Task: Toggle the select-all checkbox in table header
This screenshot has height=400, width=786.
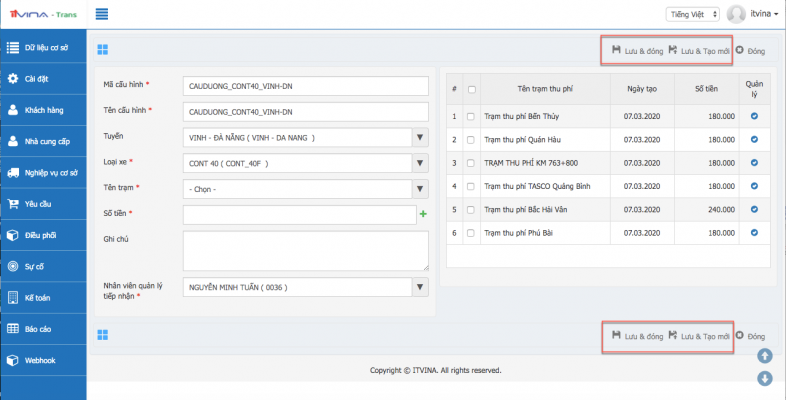Action: coord(472,90)
